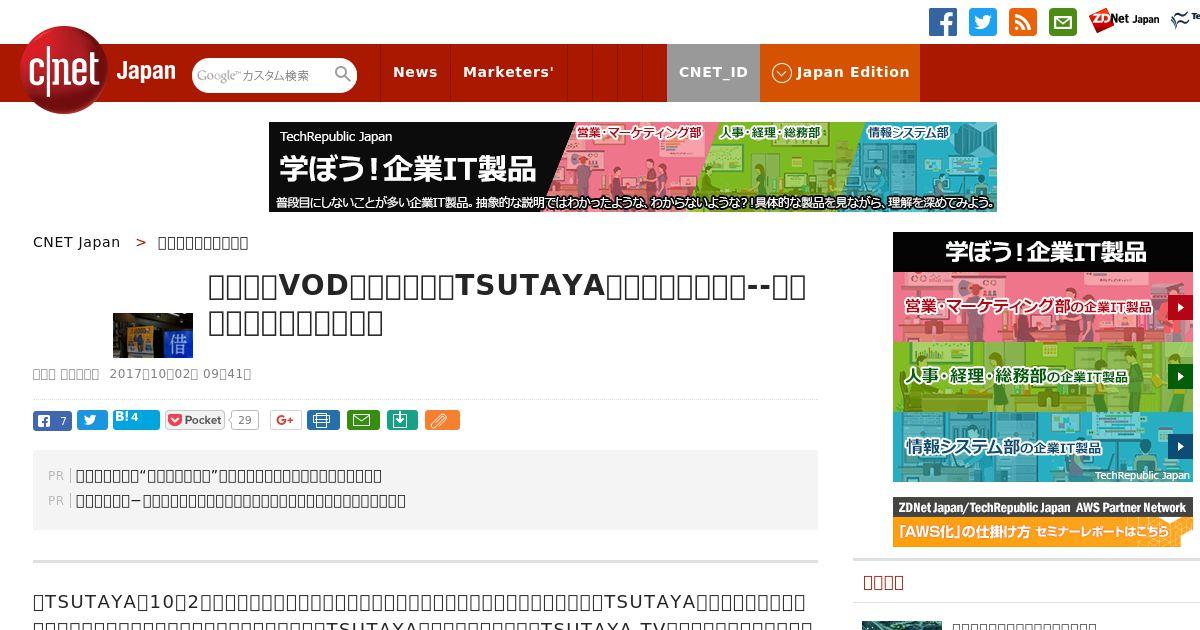Open the Facebook icon in top bar
This screenshot has width=1200, height=630.
[943, 22]
